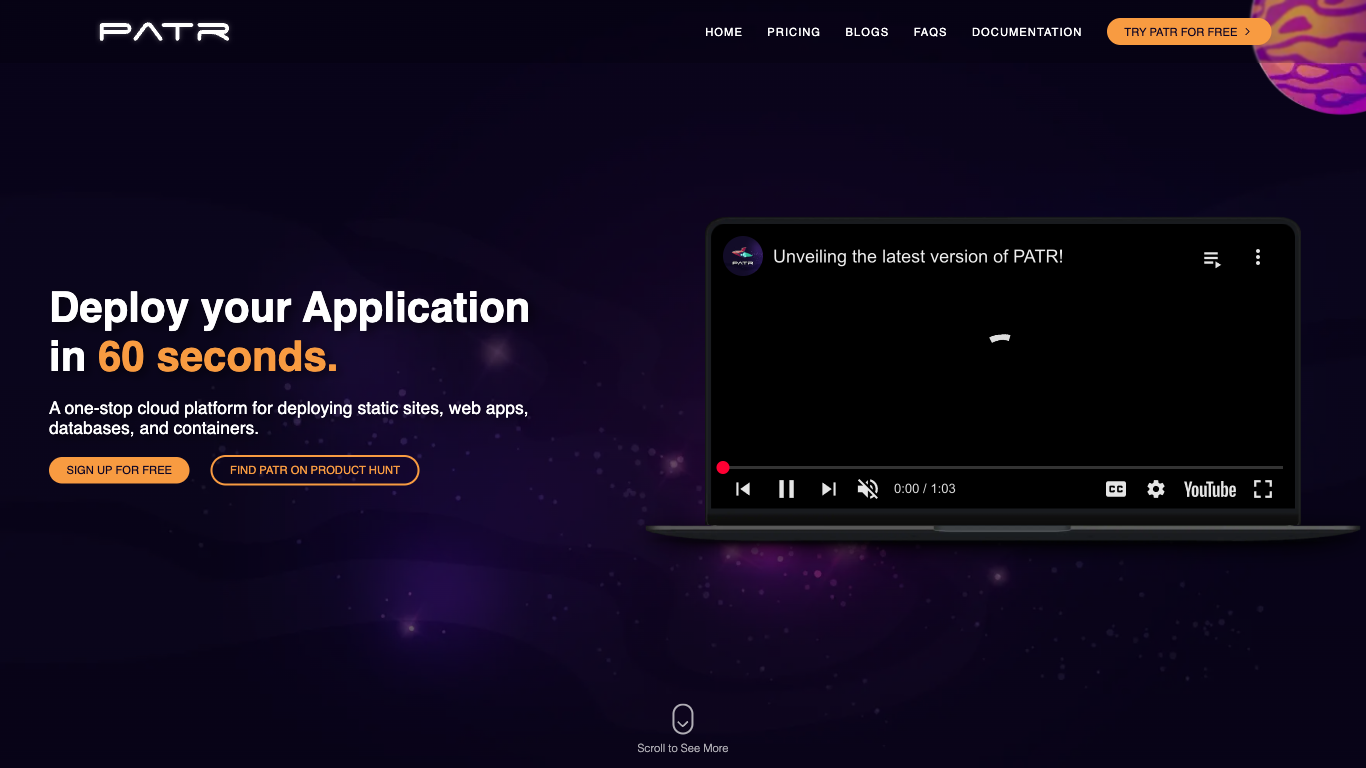Click the PATR channel avatar in the video
This screenshot has width=1366, height=768.
pos(743,256)
